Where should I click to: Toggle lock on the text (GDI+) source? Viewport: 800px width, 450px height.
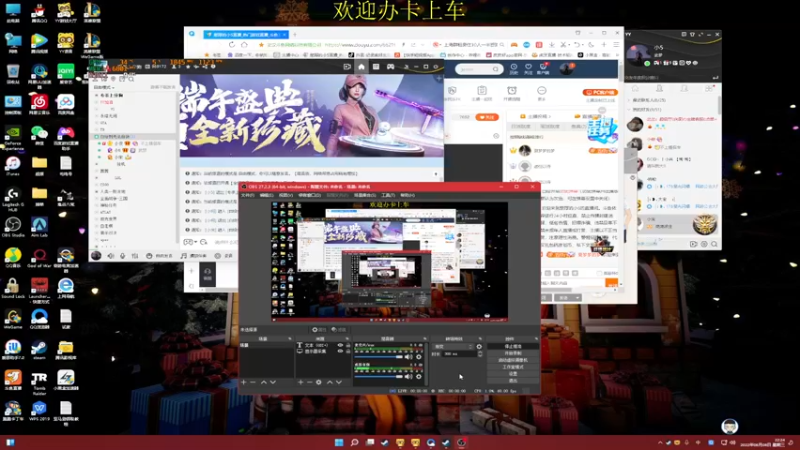click(x=348, y=345)
